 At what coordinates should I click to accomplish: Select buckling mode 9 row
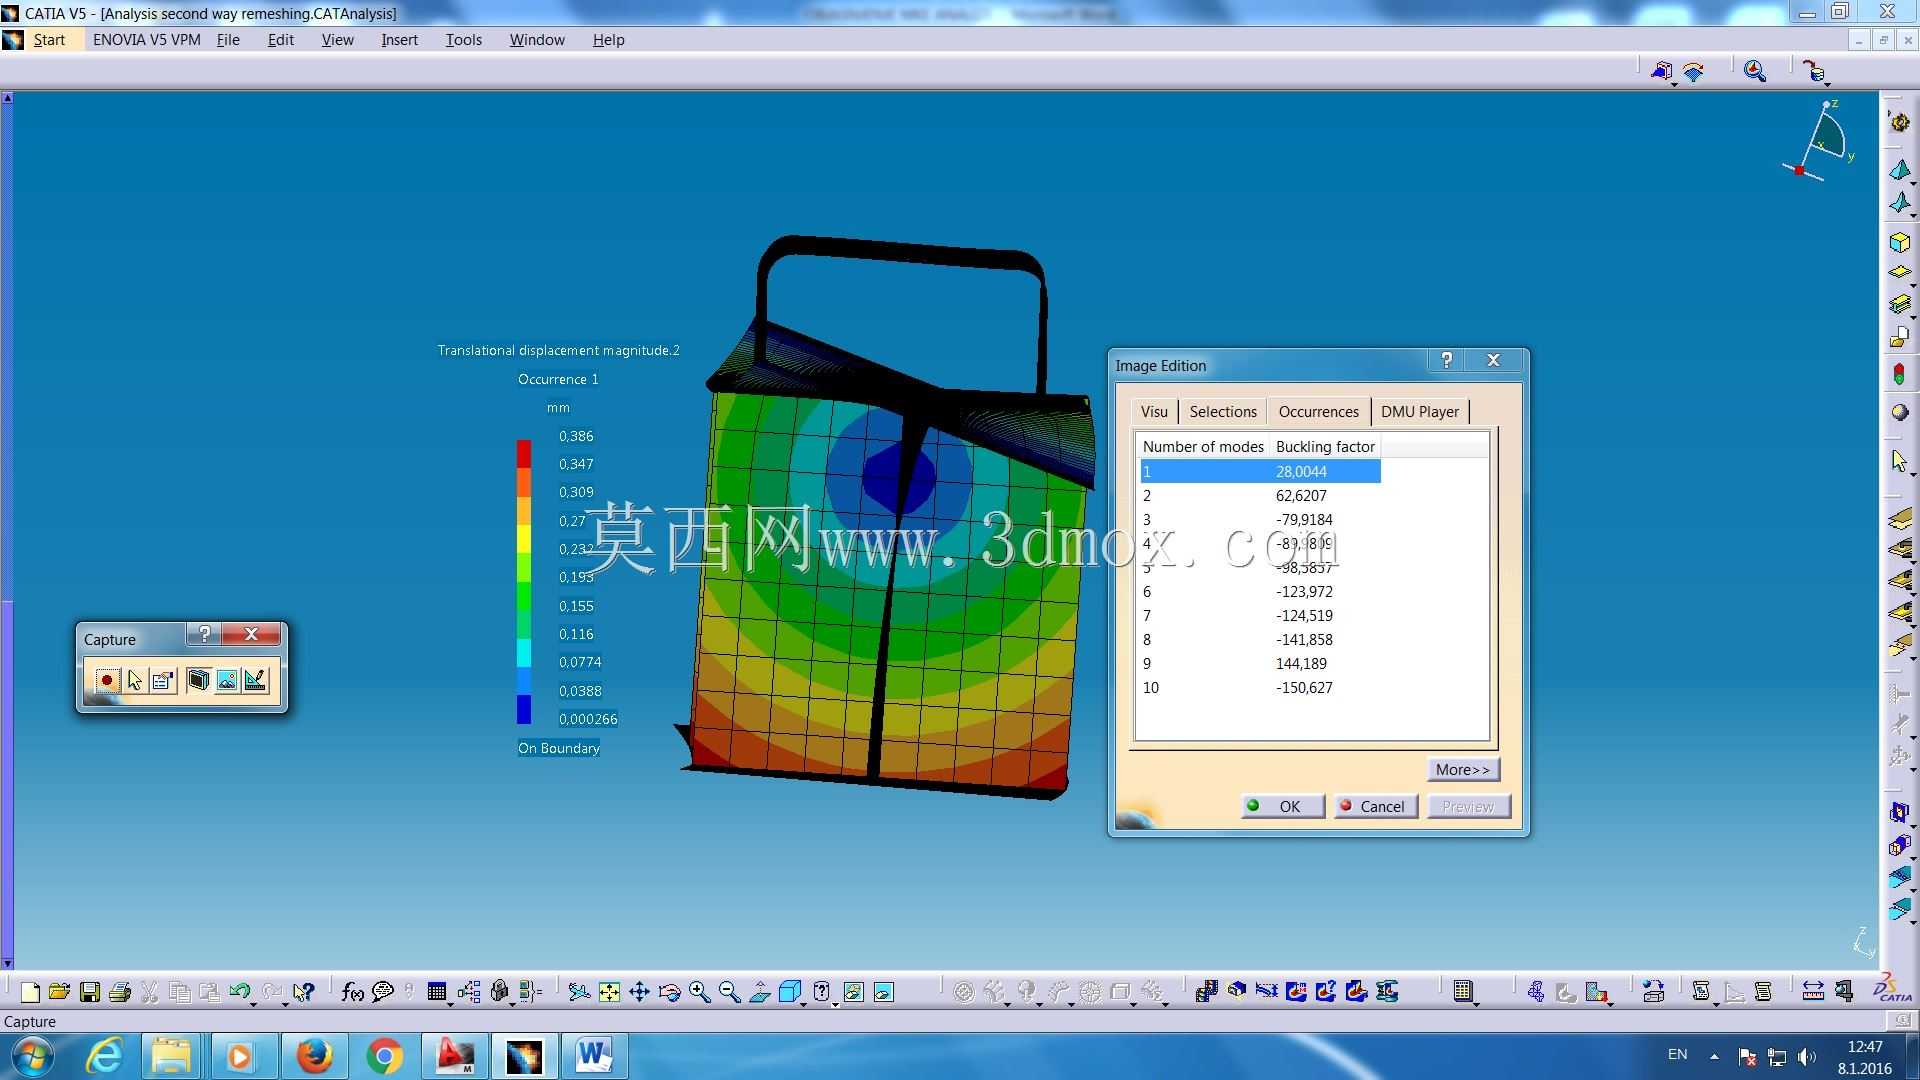point(1260,664)
